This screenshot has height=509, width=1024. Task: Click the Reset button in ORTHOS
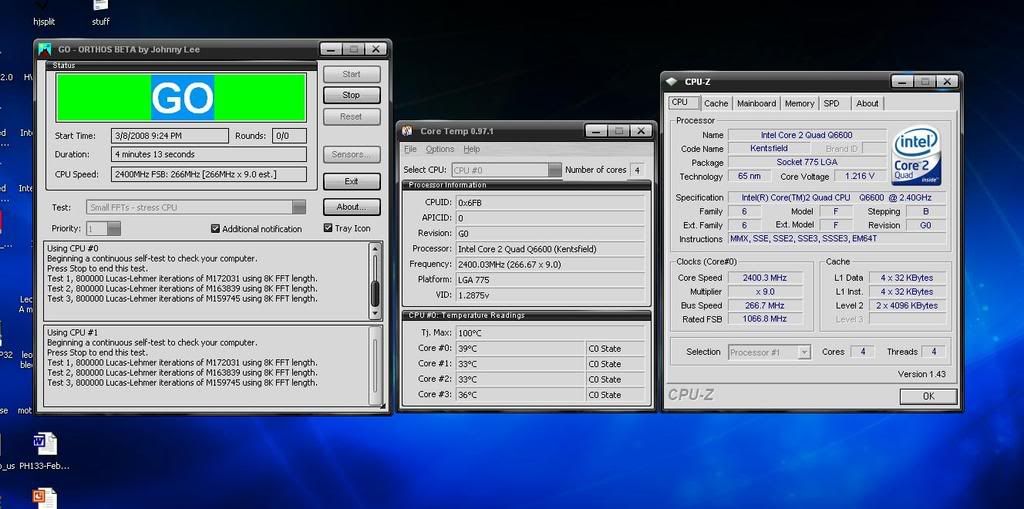(351, 117)
